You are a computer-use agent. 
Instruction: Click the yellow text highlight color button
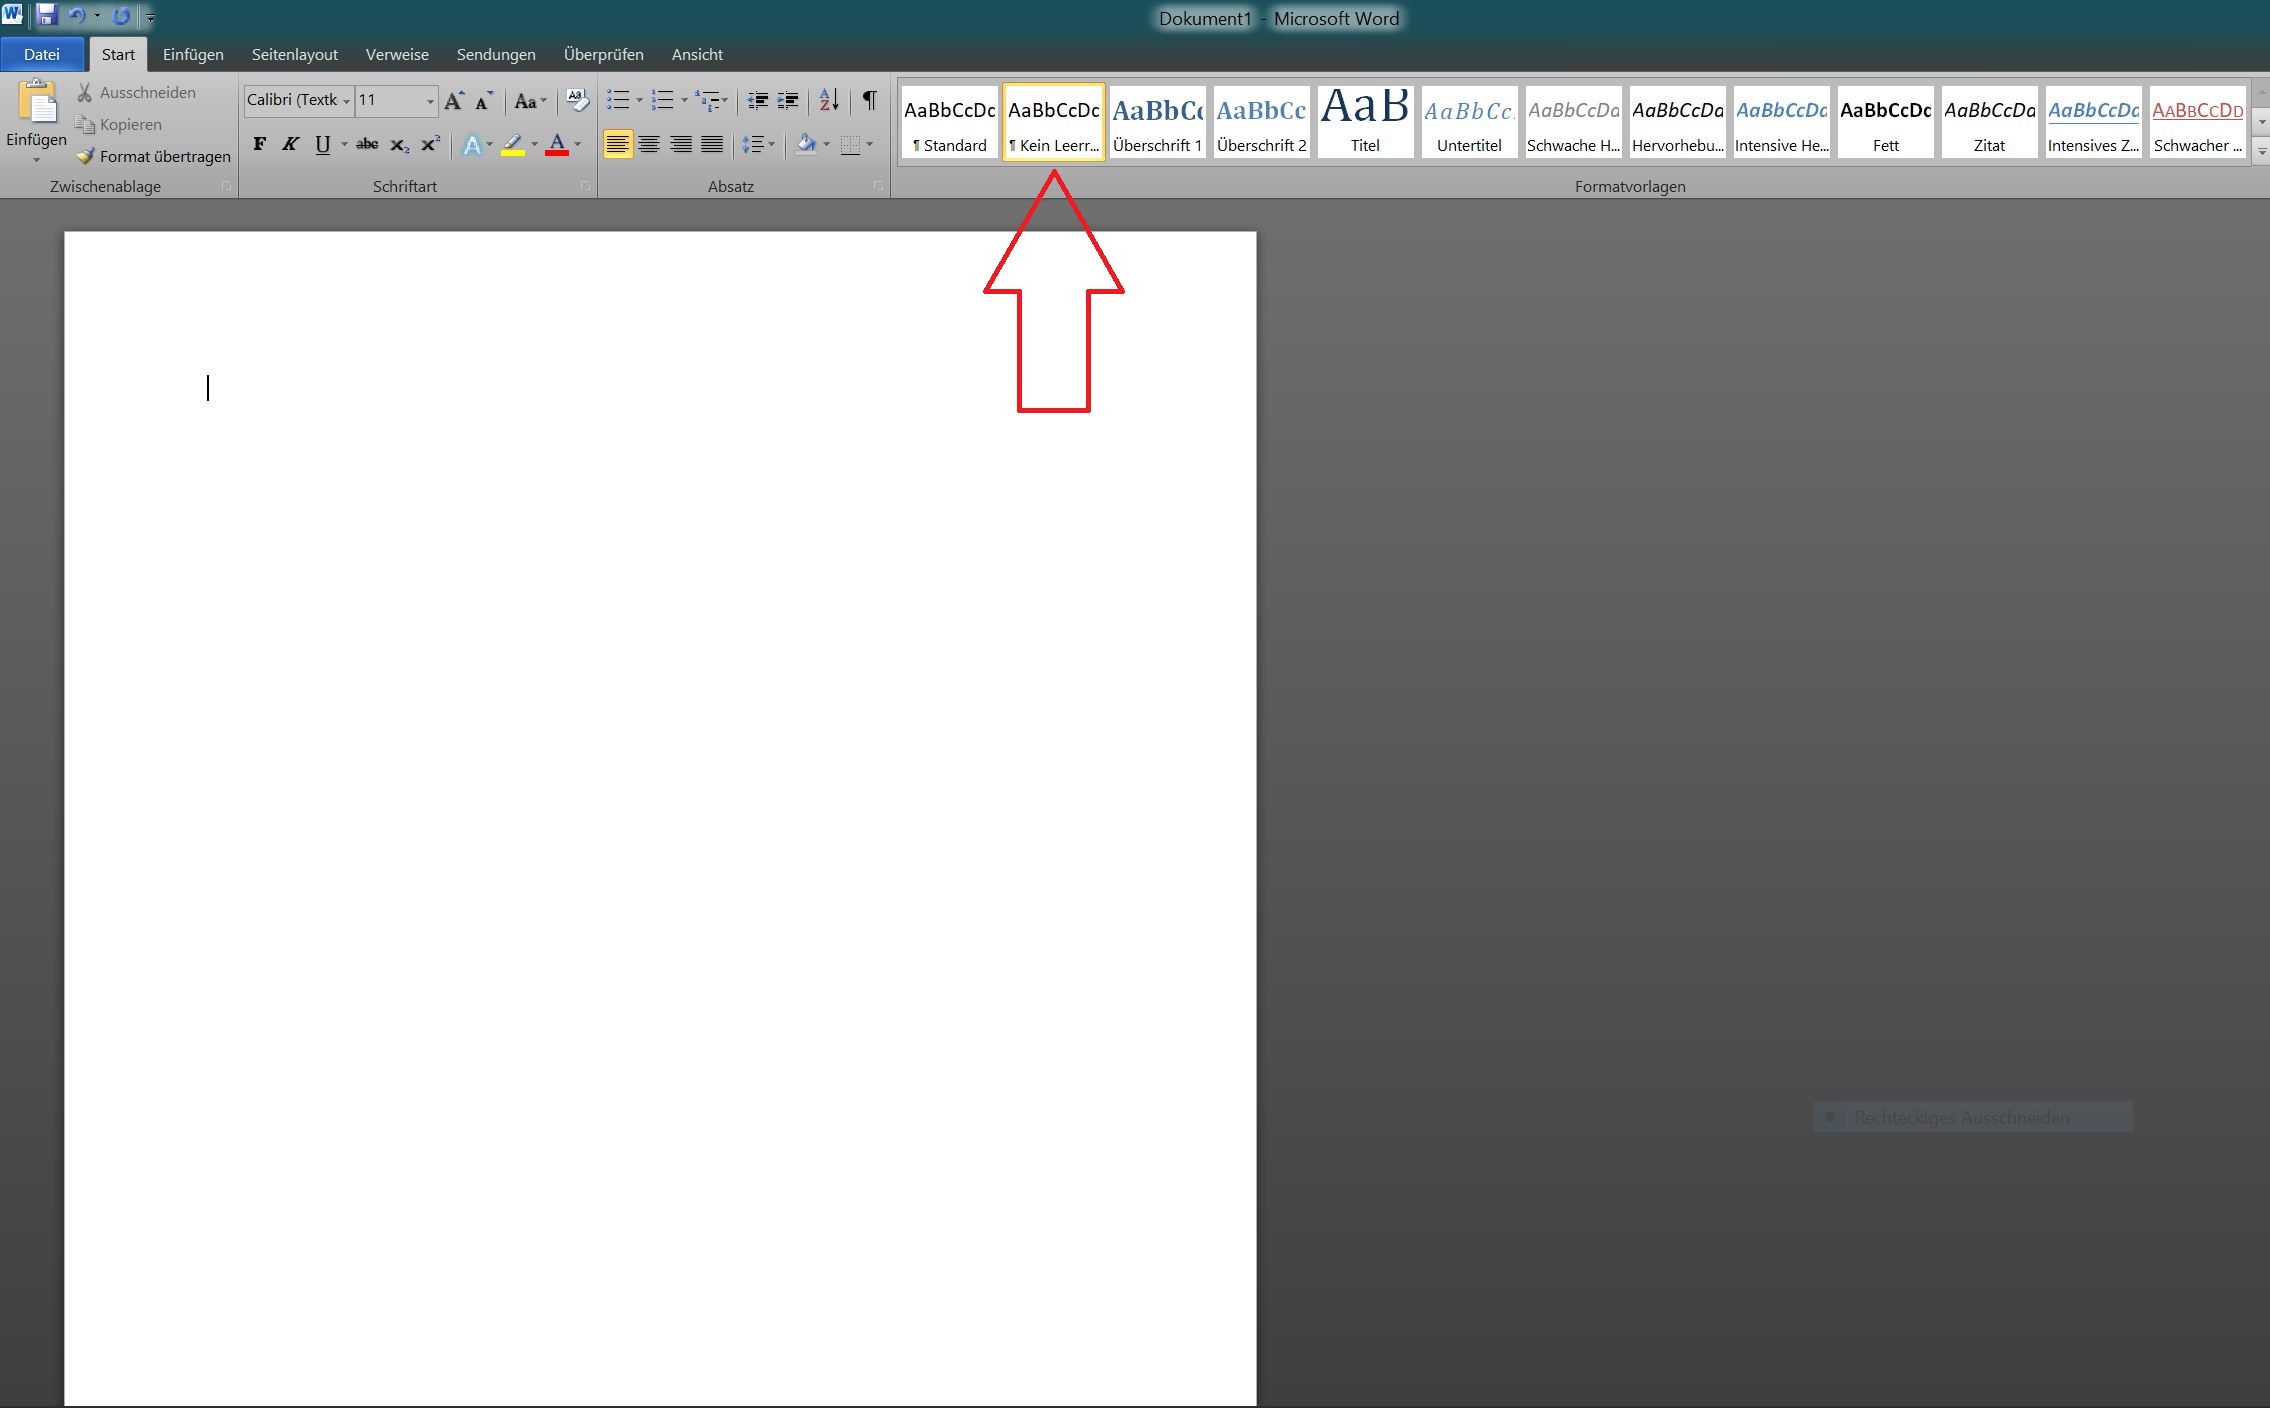coord(512,145)
